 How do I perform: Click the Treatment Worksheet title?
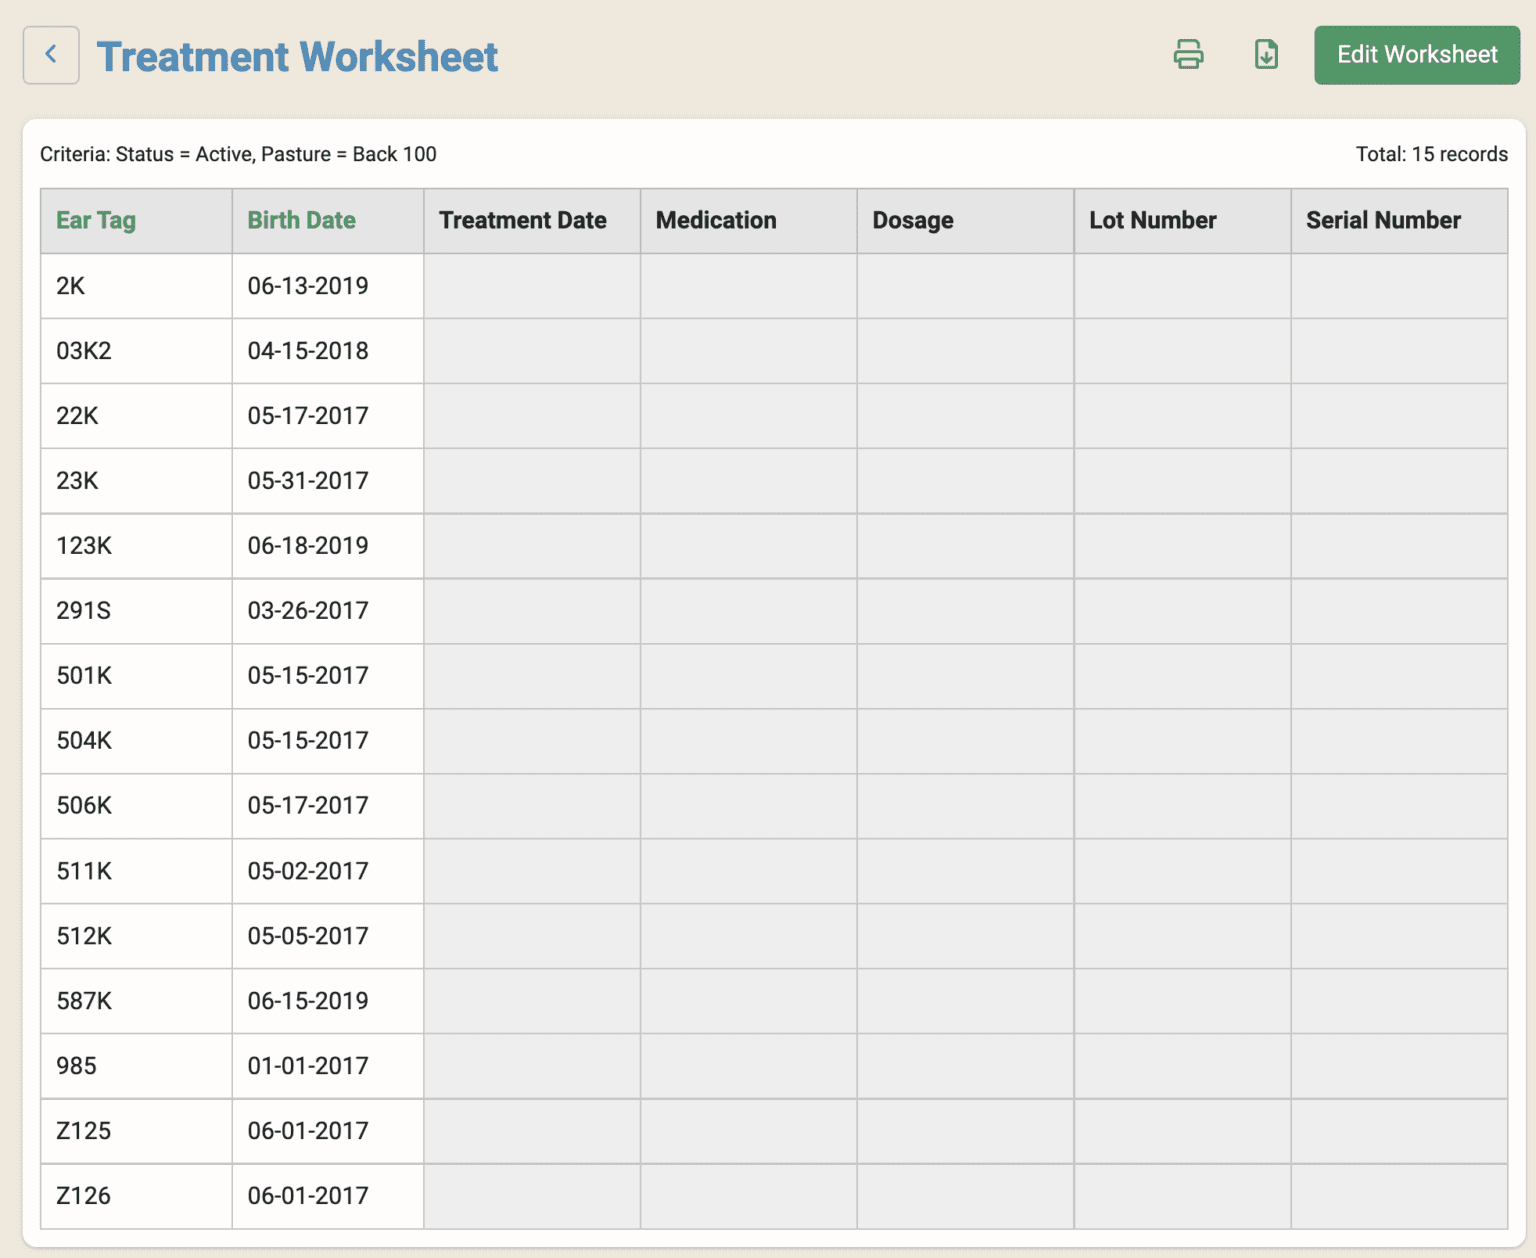297,57
